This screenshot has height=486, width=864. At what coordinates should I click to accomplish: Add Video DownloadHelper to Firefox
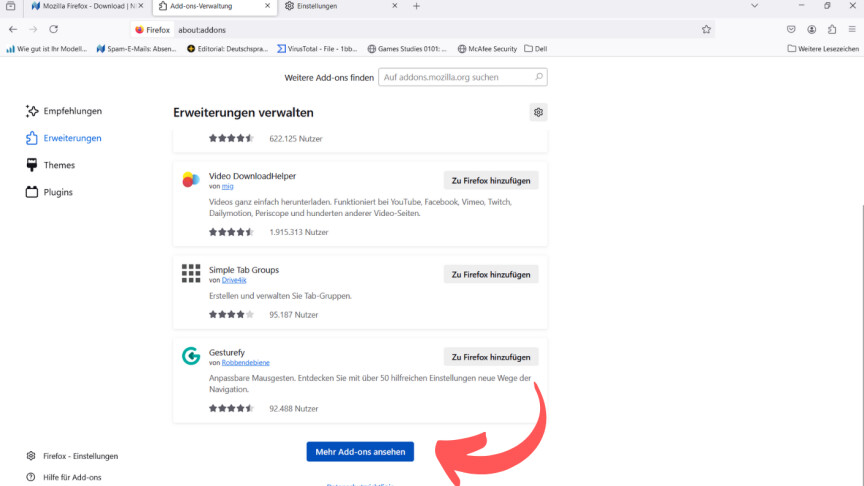point(491,180)
